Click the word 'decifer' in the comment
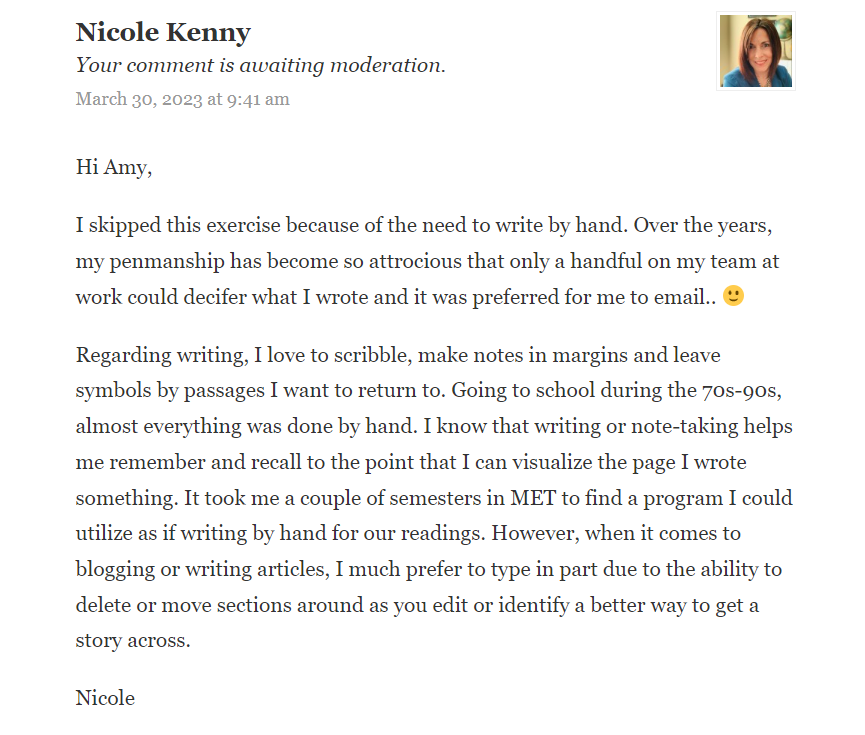865x735 pixels. click(215, 297)
